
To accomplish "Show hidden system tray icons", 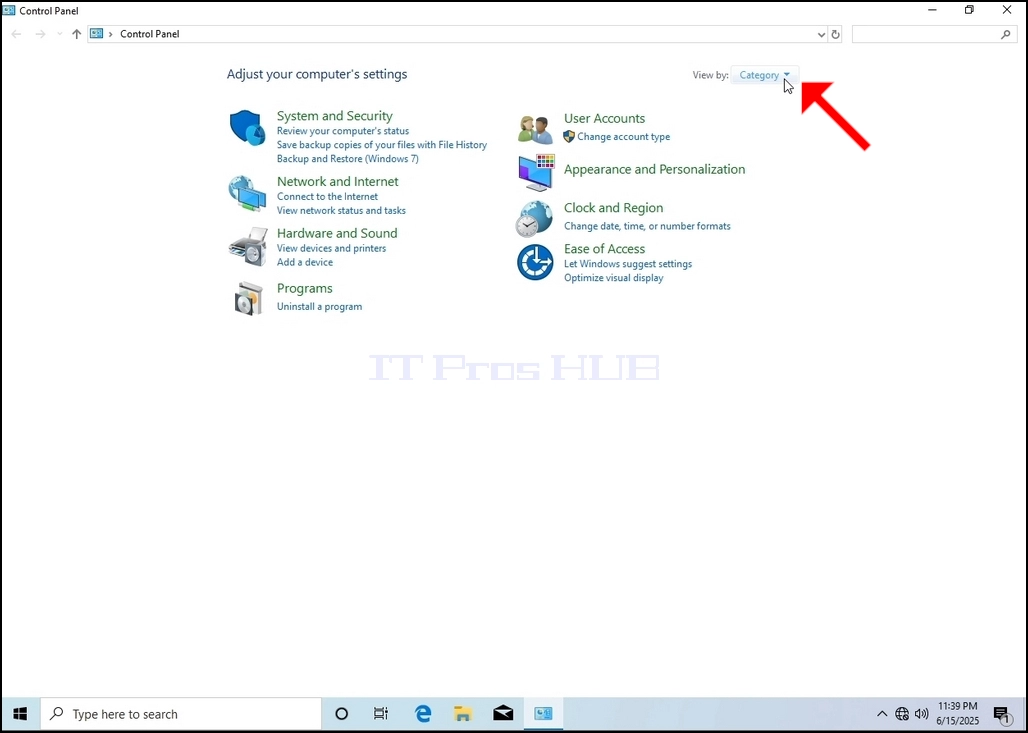I will coord(882,714).
